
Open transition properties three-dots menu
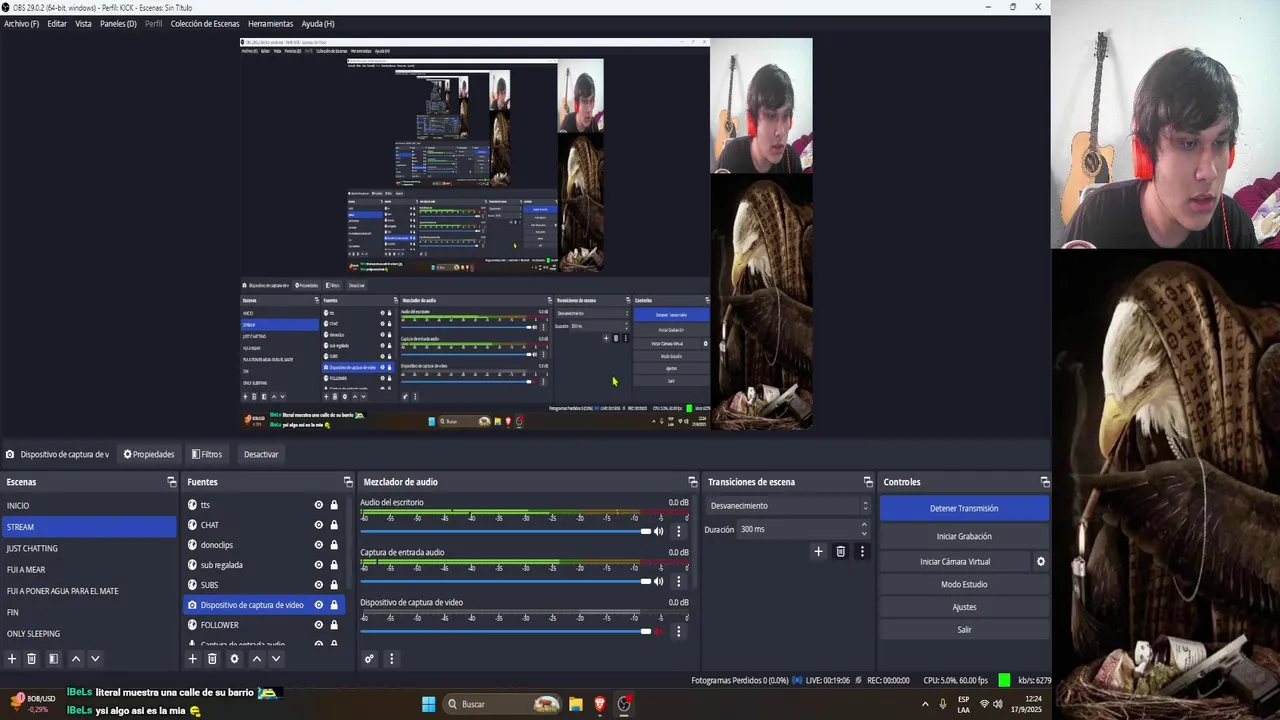point(862,551)
